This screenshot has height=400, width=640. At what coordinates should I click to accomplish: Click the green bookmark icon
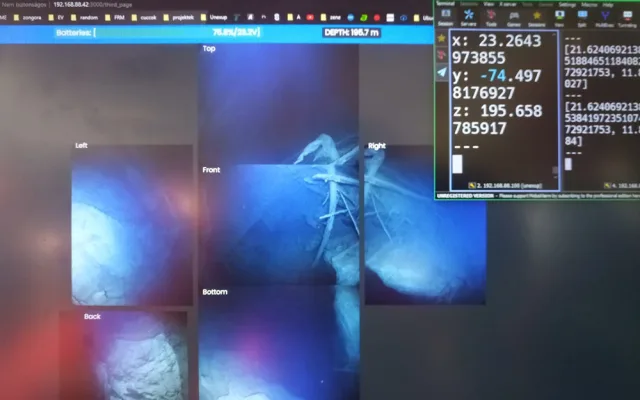click(364, 18)
